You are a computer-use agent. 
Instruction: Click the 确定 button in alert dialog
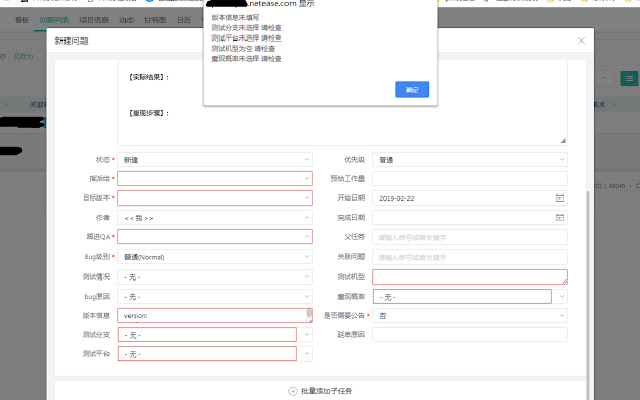point(412,89)
